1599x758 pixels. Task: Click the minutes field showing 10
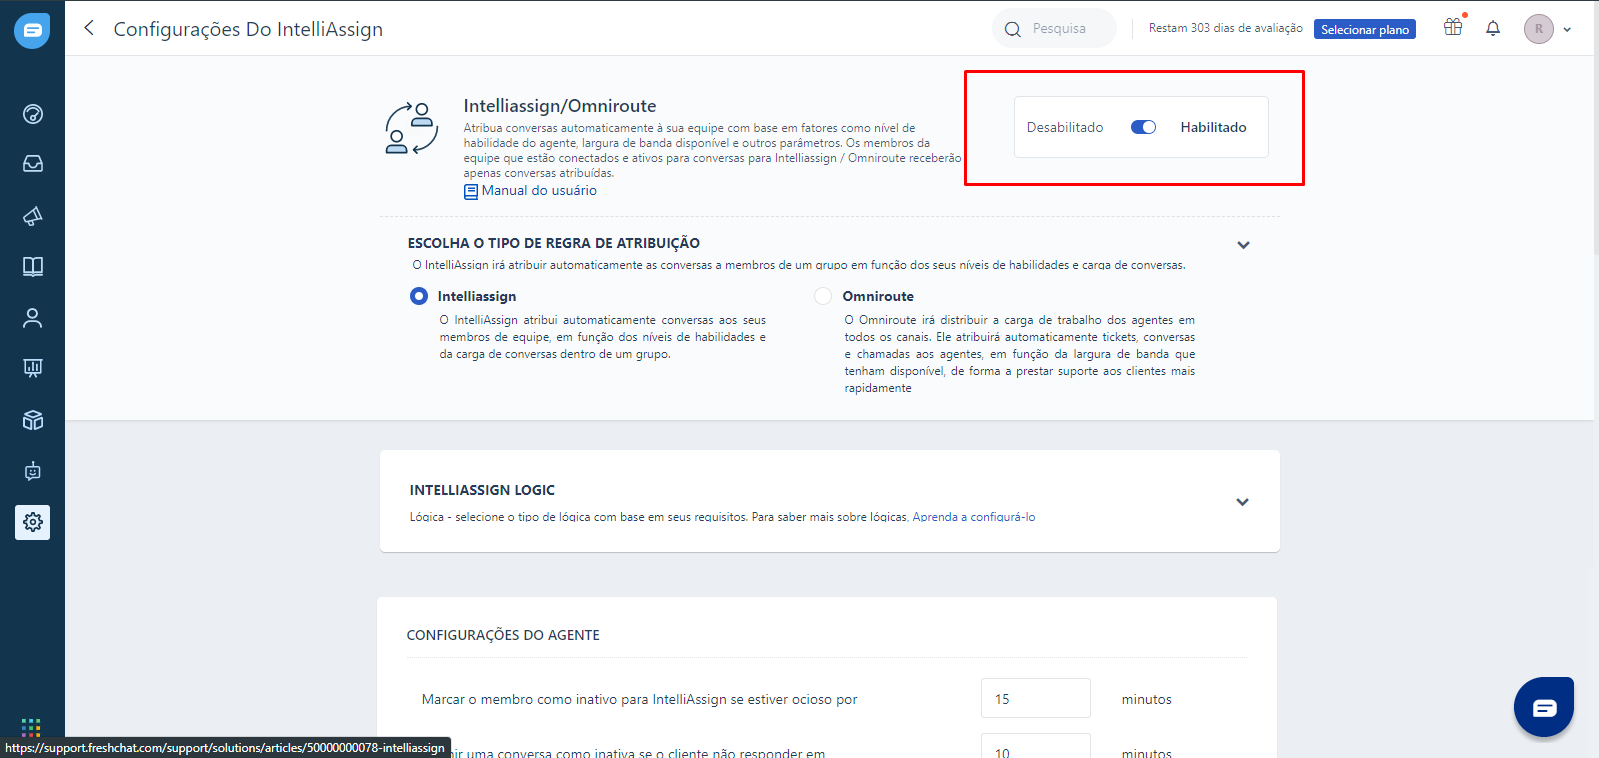(x=1036, y=746)
